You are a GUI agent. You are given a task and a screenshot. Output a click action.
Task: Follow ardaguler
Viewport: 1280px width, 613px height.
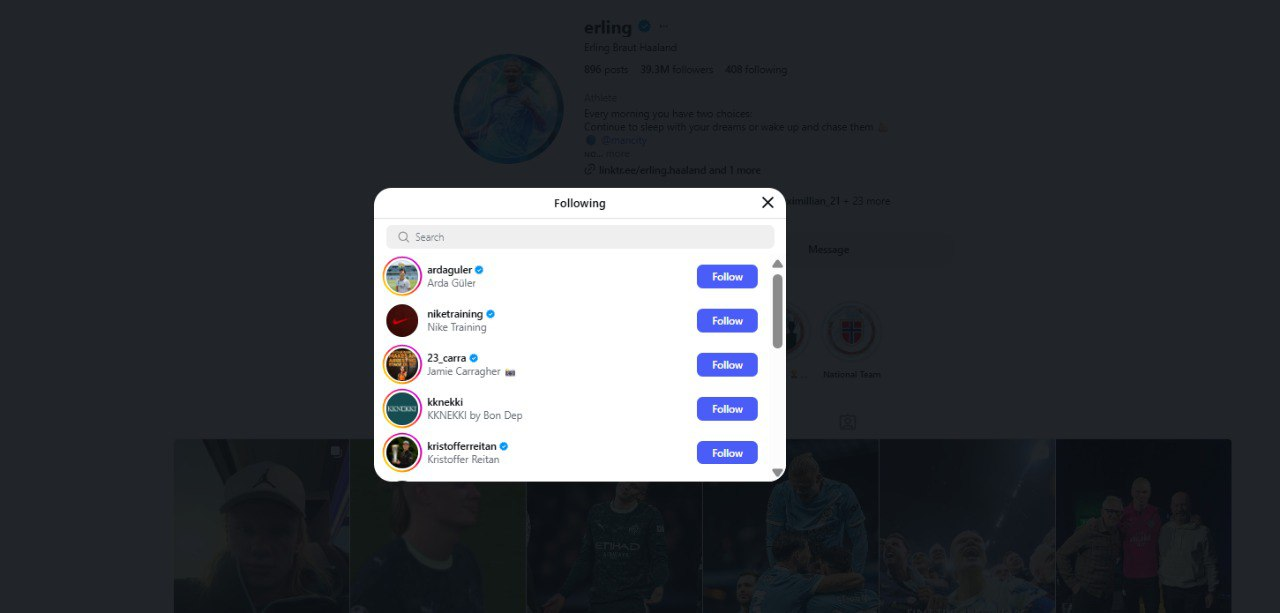(x=727, y=277)
